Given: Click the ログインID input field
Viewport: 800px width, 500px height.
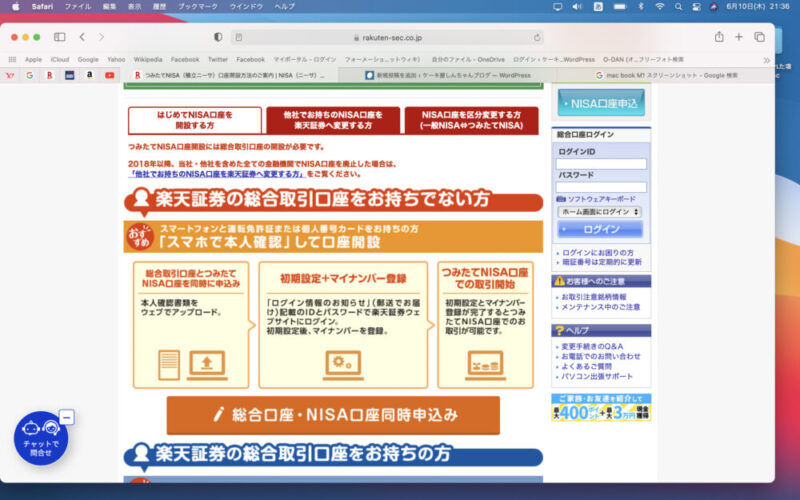Looking at the screenshot, I should 601,164.
